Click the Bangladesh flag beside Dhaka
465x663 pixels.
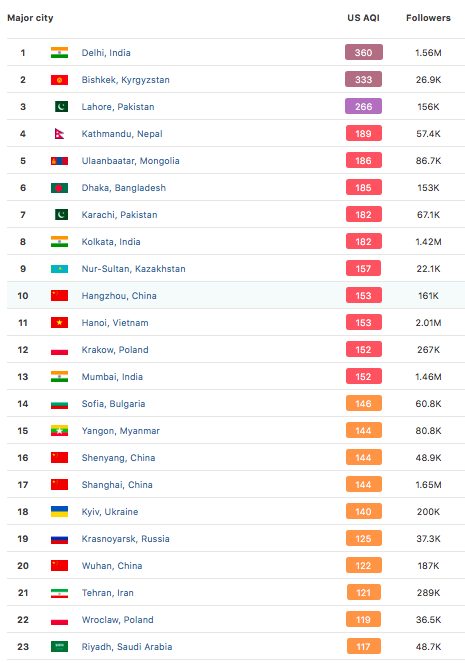59,188
